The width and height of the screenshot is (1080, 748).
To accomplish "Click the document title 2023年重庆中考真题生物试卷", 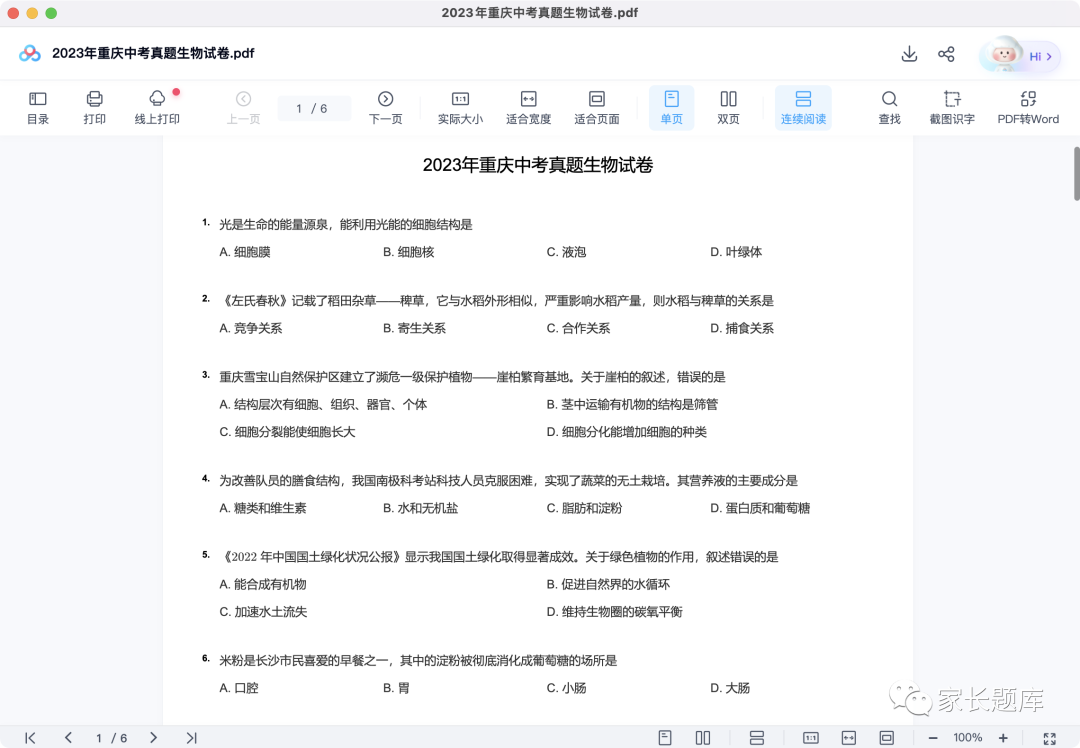I will click(538, 165).
